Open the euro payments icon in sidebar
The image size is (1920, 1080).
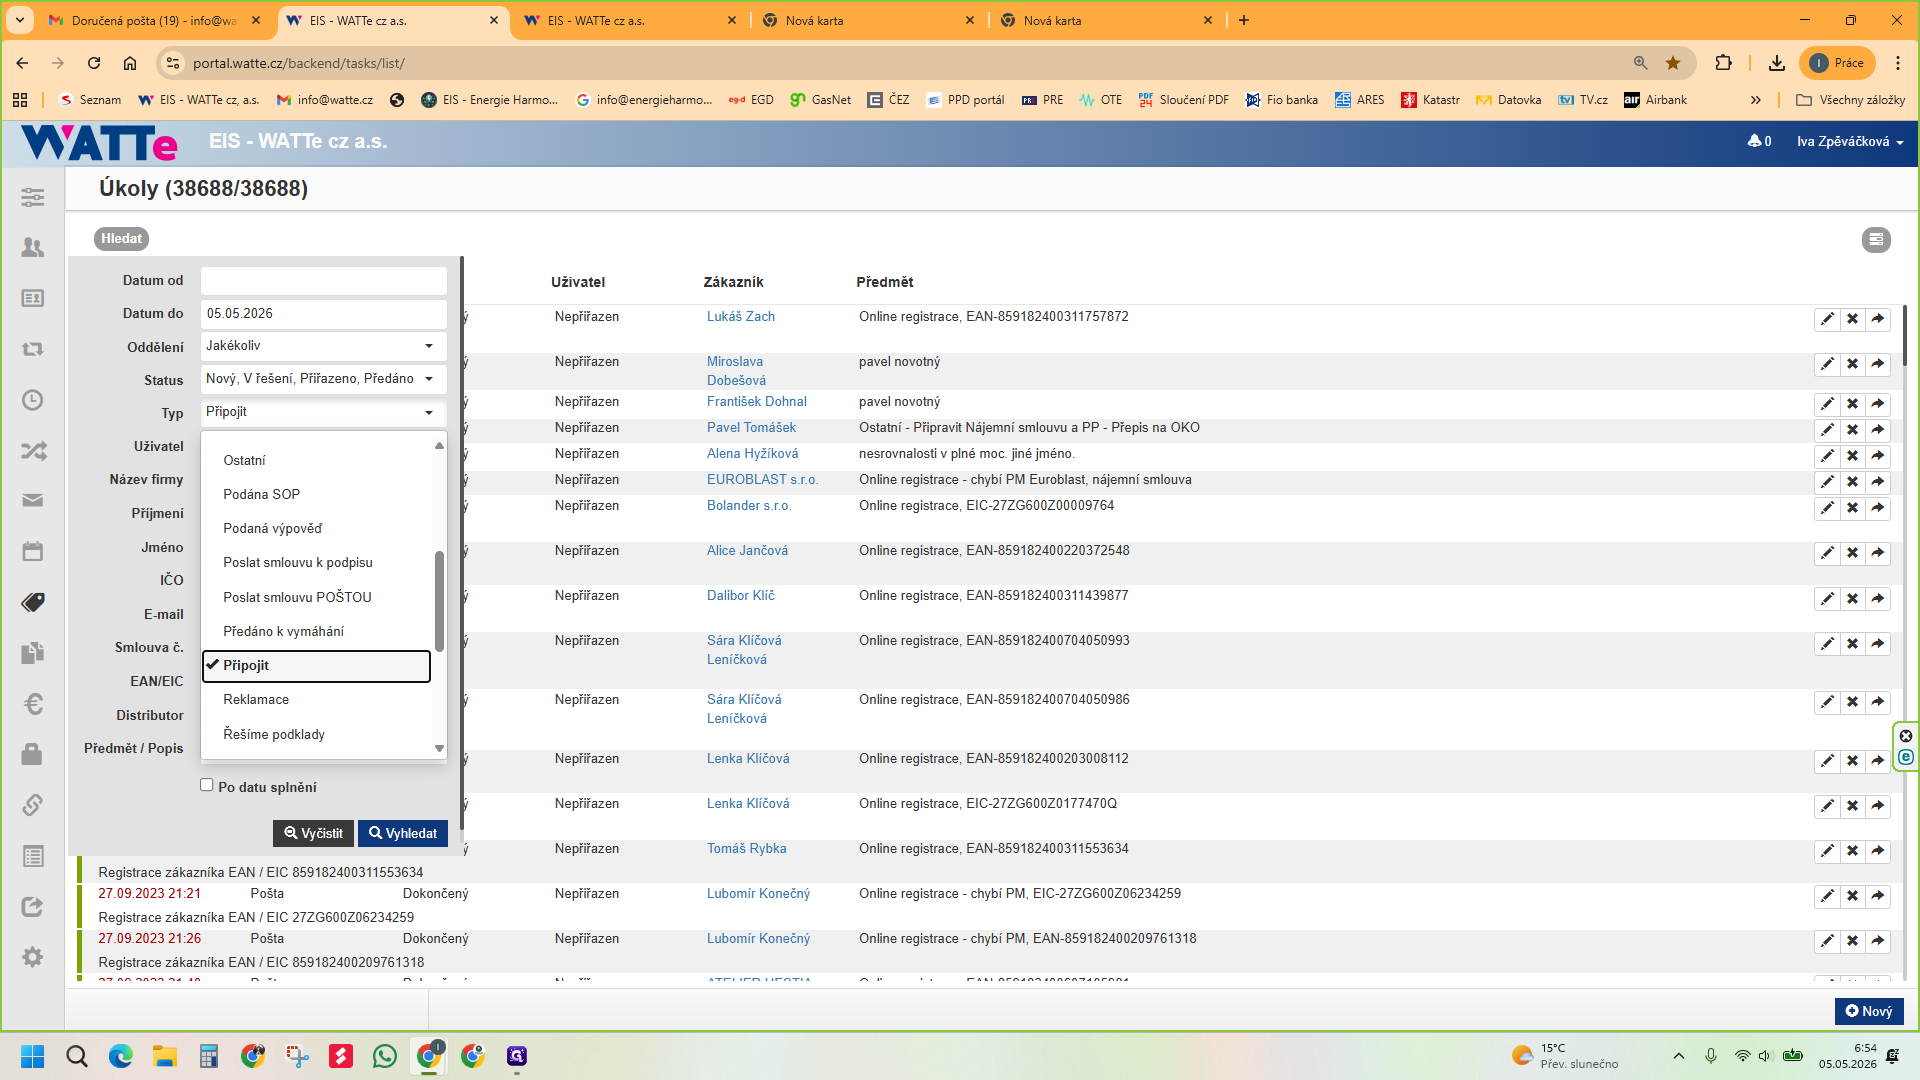click(33, 704)
